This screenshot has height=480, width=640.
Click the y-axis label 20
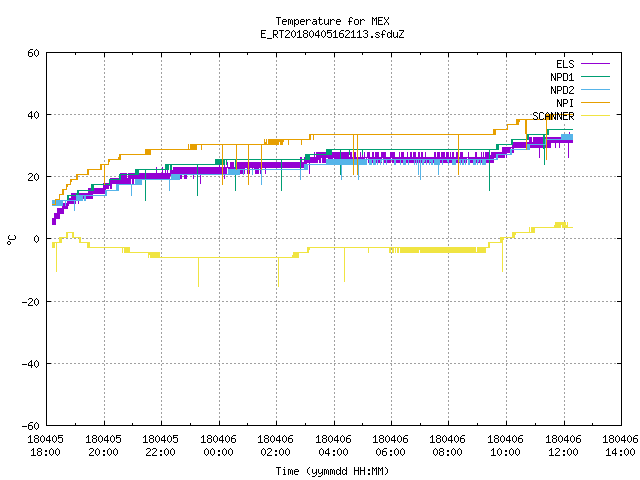pyautogui.click(x=33, y=177)
